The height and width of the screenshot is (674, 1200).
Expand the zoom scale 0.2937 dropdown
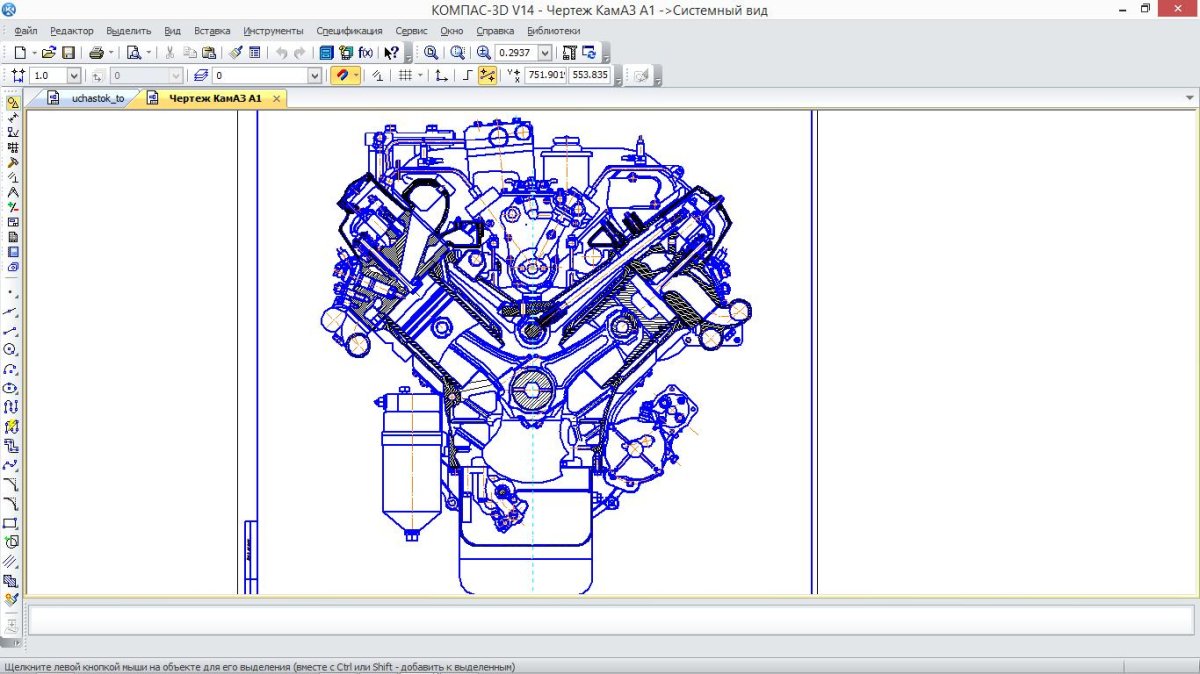coord(545,52)
